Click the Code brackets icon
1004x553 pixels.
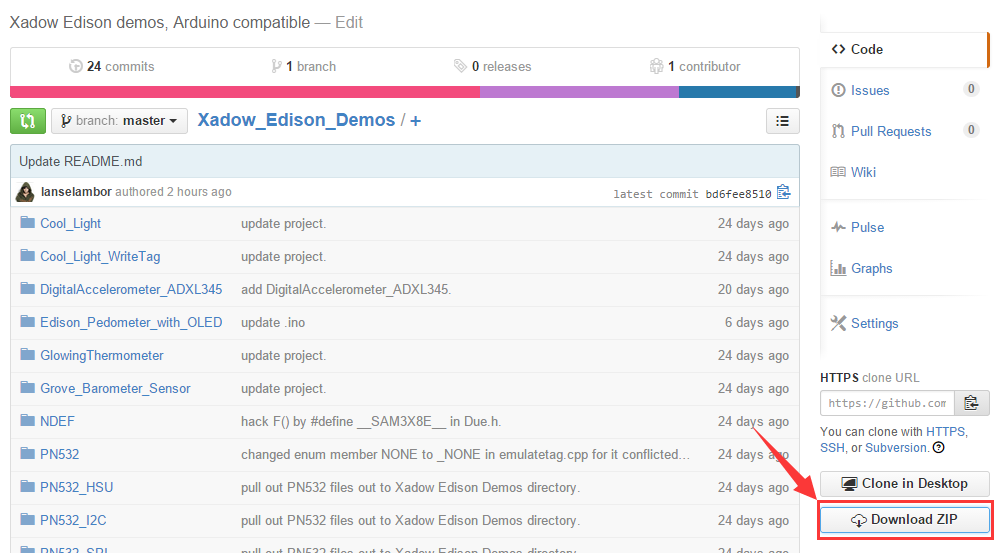coord(838,49)
